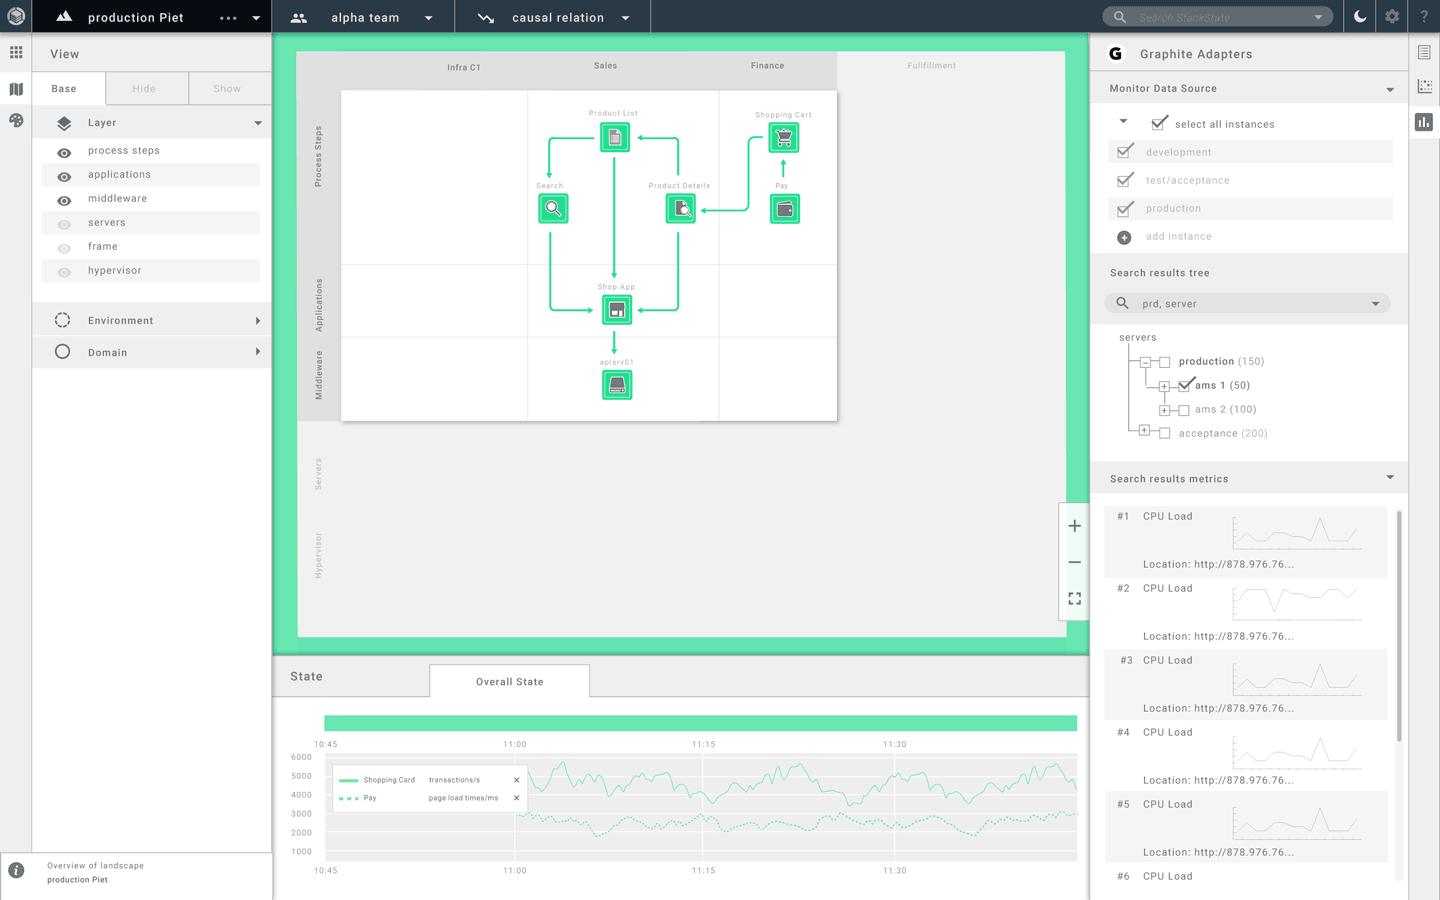Select the Product Details node icon
Screen dimensions: 1440x900
pos(681,209)
